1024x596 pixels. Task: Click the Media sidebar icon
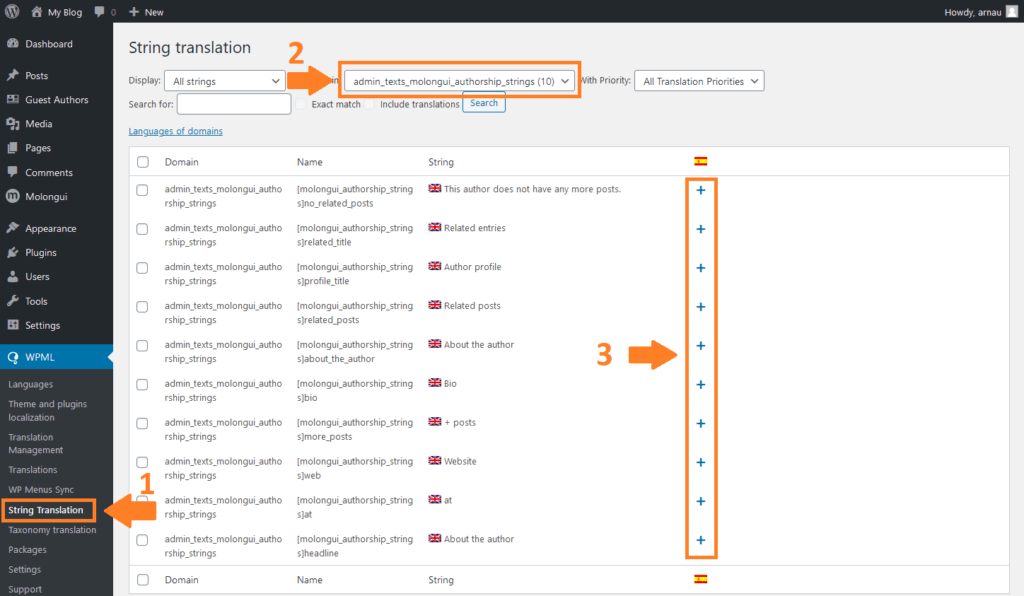click(x=12, y=123)
